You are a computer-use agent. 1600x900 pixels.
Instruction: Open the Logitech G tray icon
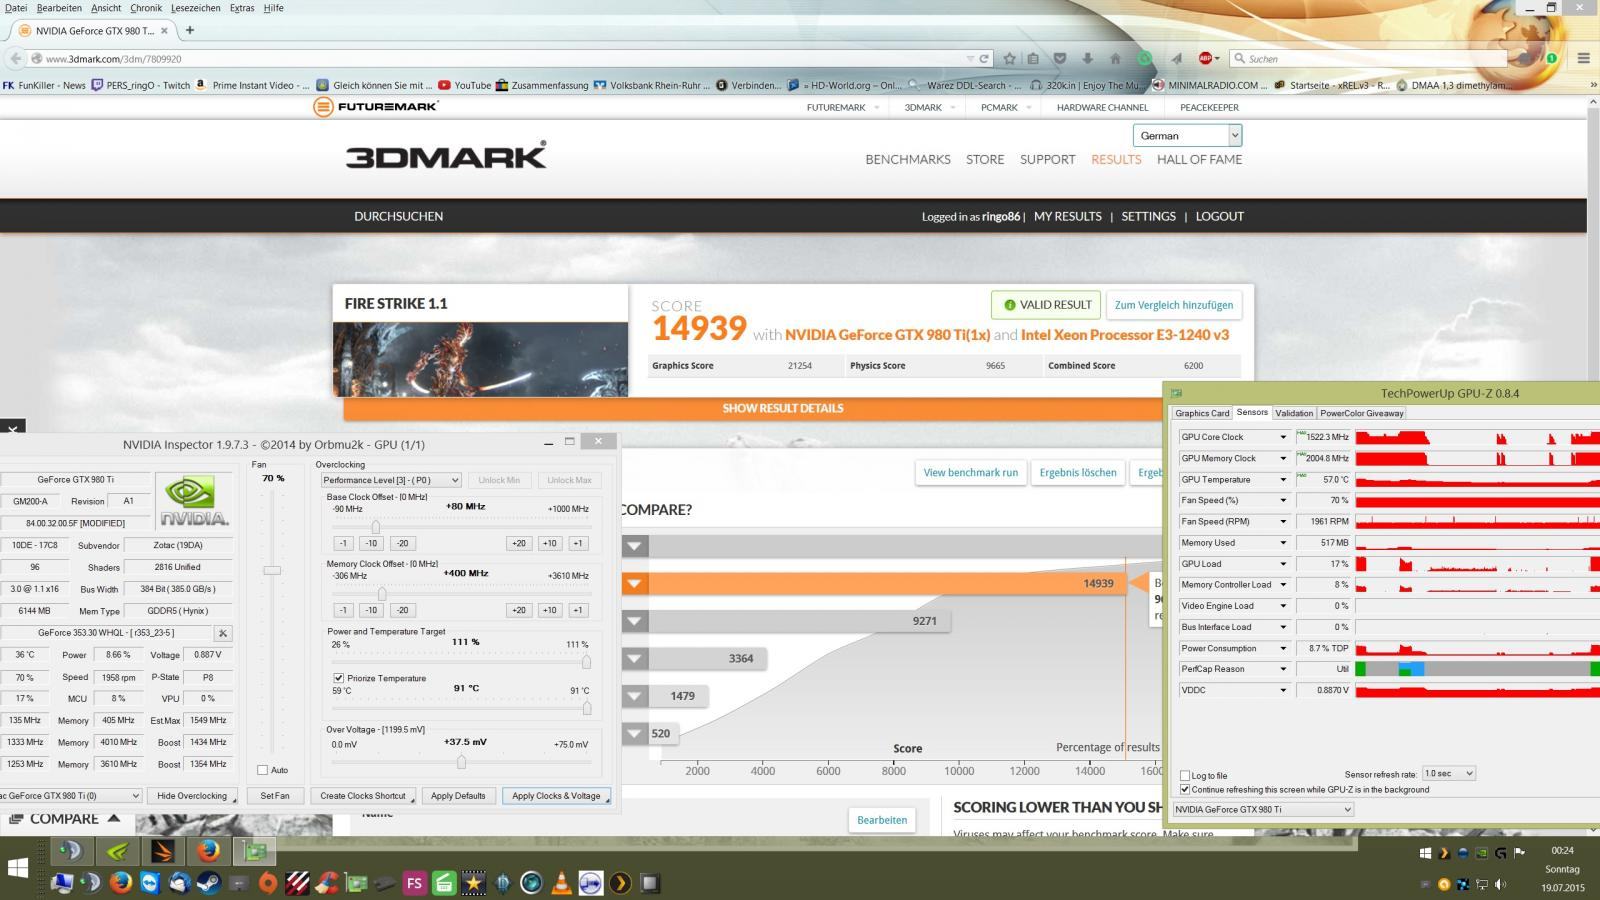coord(1501,853)
